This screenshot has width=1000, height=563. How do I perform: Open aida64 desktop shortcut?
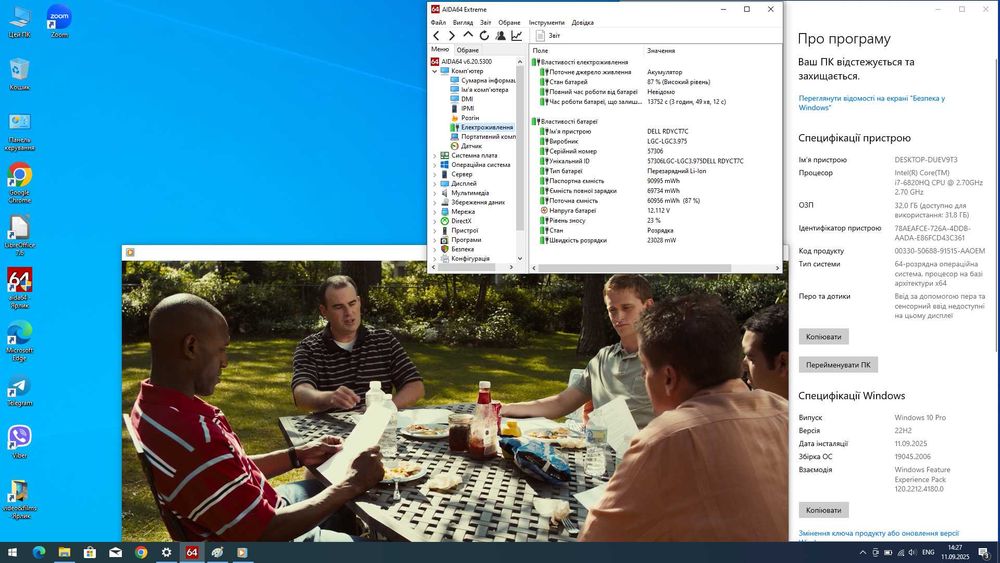[x=19, y=288]
